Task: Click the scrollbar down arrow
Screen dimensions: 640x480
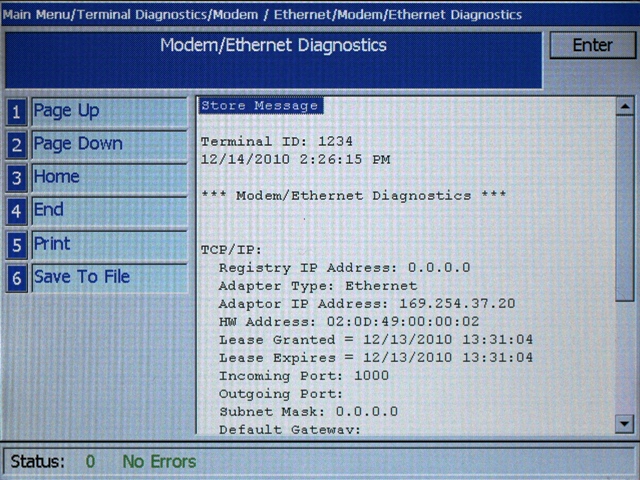Action: [624, 423]
